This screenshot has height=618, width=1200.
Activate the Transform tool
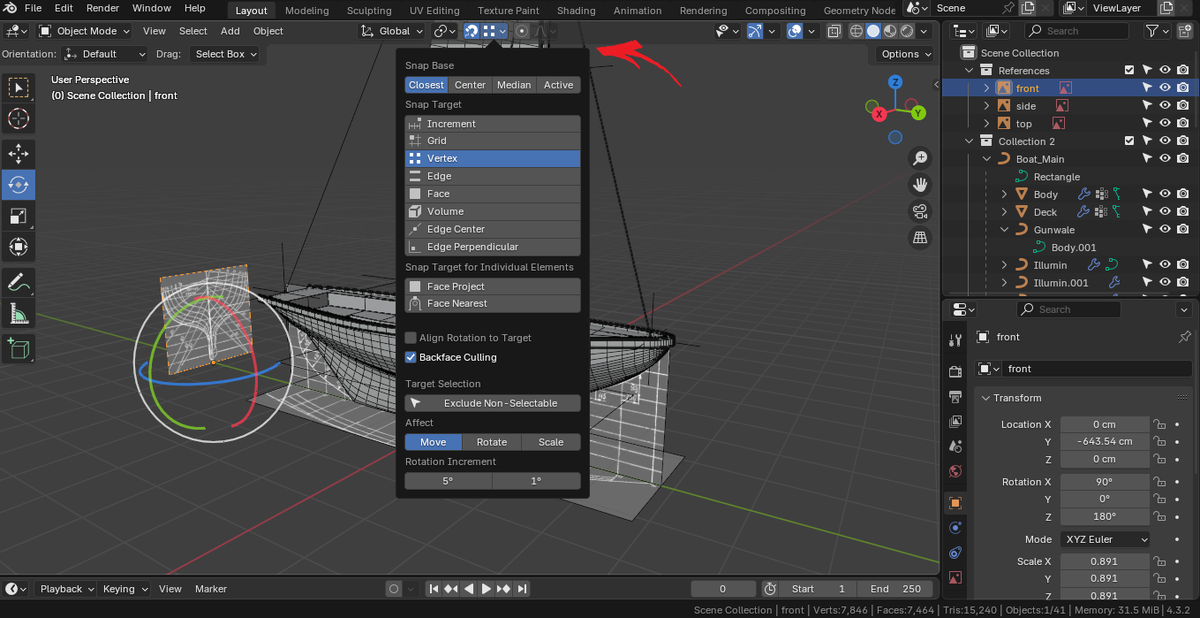coord(18,246)
